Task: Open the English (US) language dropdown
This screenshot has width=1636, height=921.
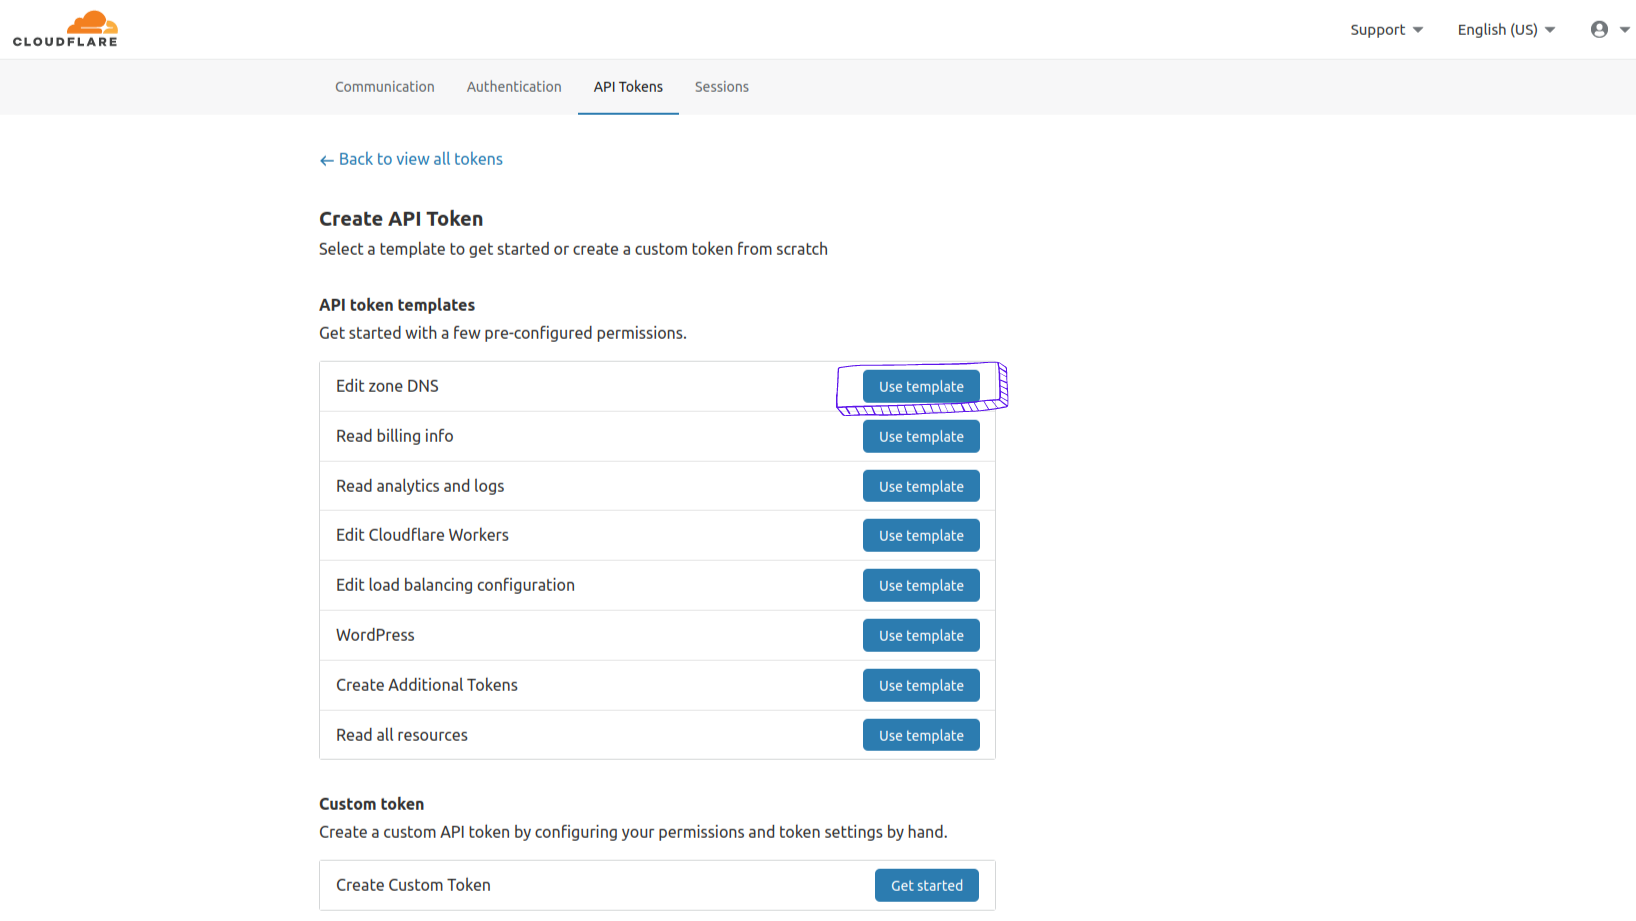Action: (1505, 30)
